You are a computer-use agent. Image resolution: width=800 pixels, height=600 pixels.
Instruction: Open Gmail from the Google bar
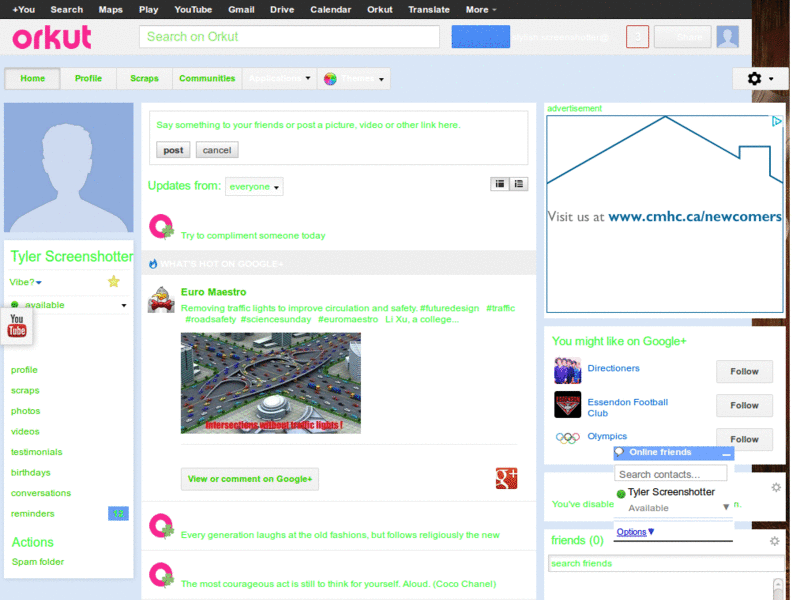click(241, 10)
